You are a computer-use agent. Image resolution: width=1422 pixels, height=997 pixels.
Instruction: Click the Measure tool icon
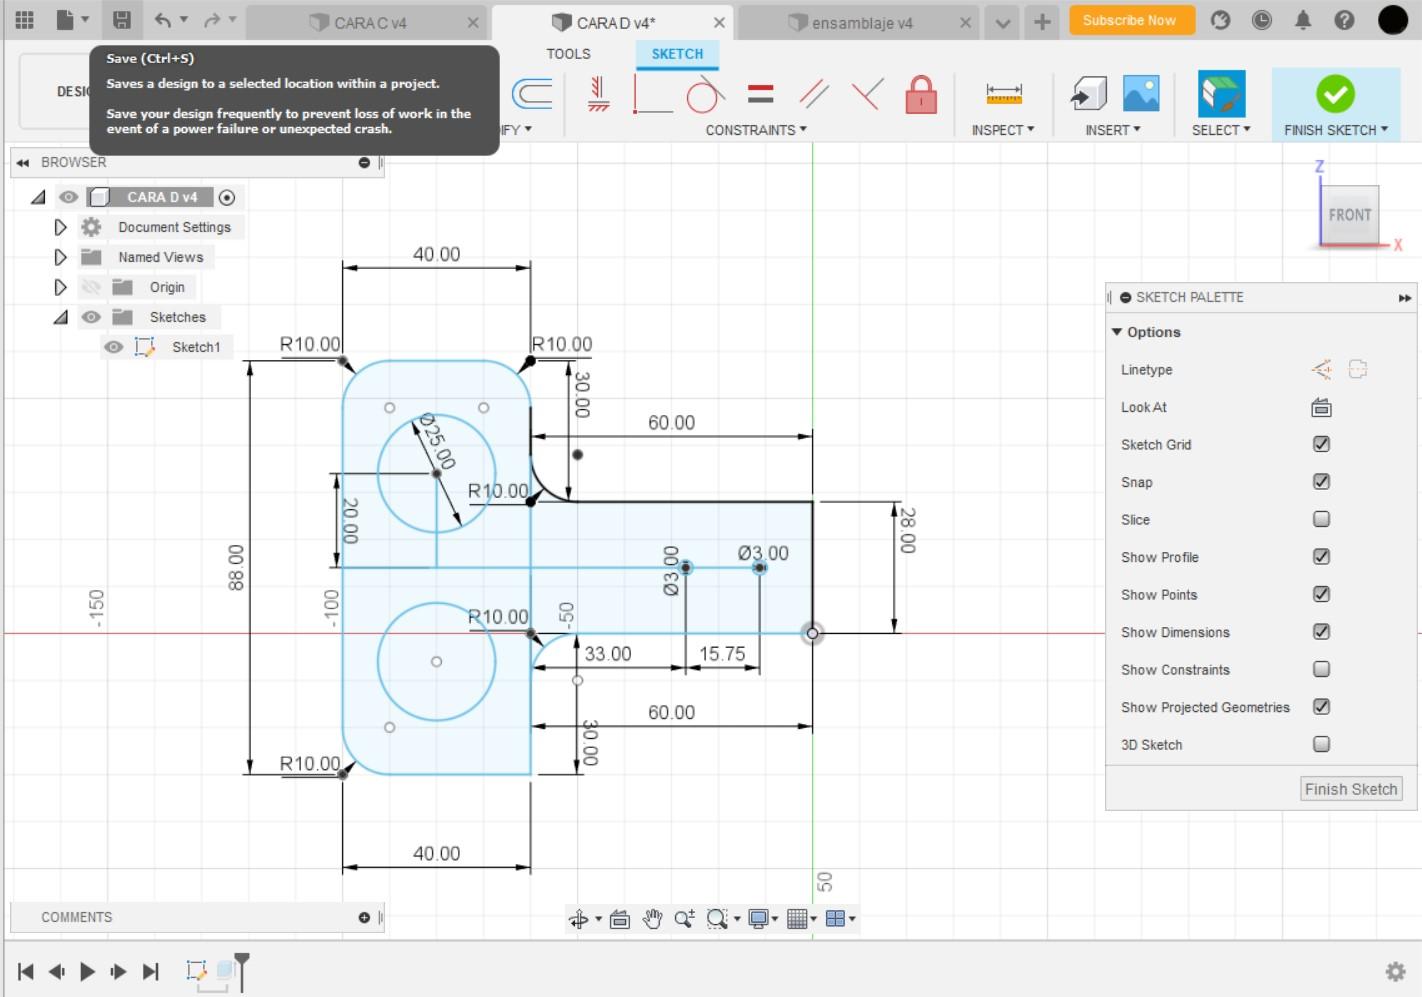[x=1003, y=95]
